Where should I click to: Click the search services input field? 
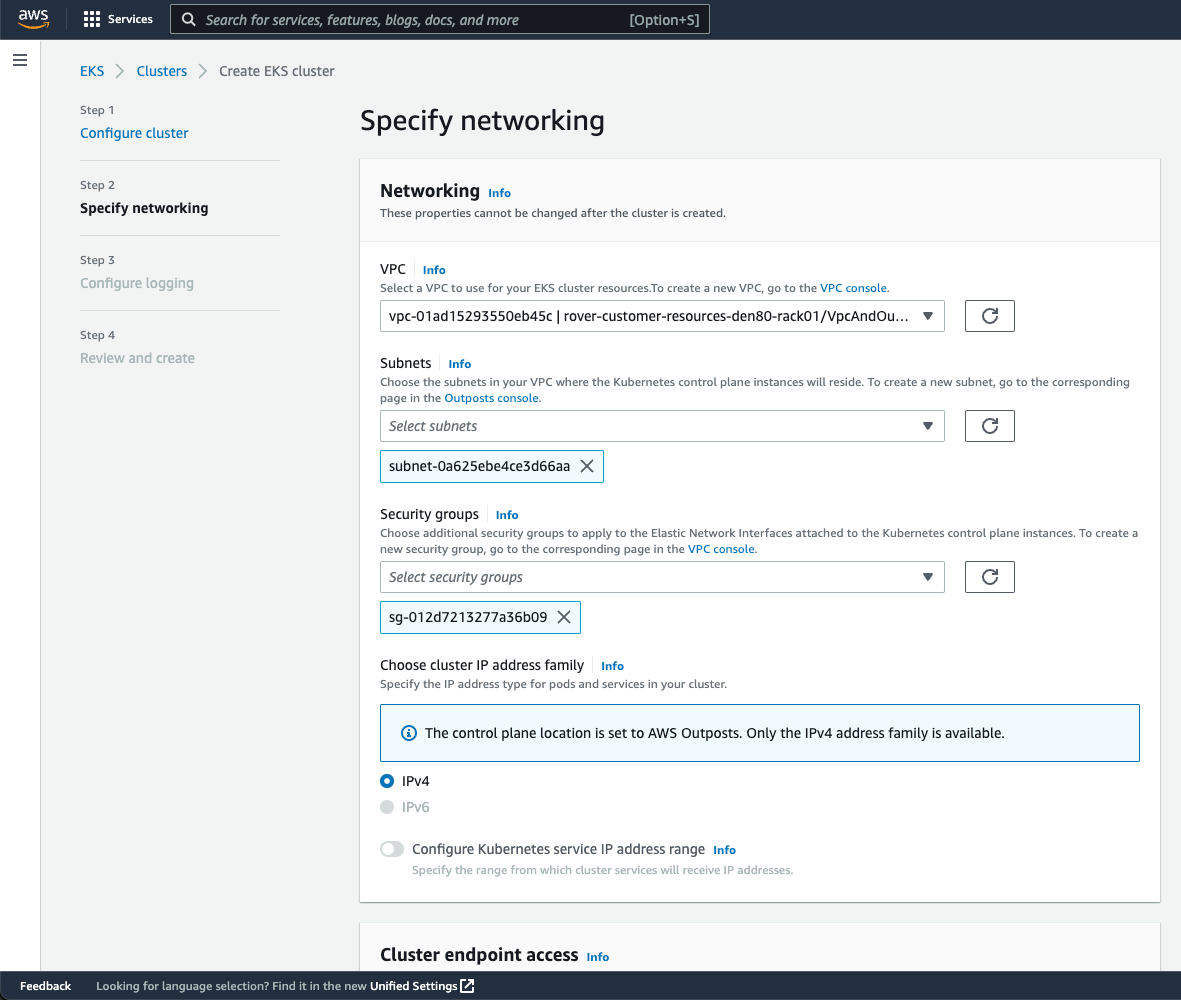click(440, 19)
